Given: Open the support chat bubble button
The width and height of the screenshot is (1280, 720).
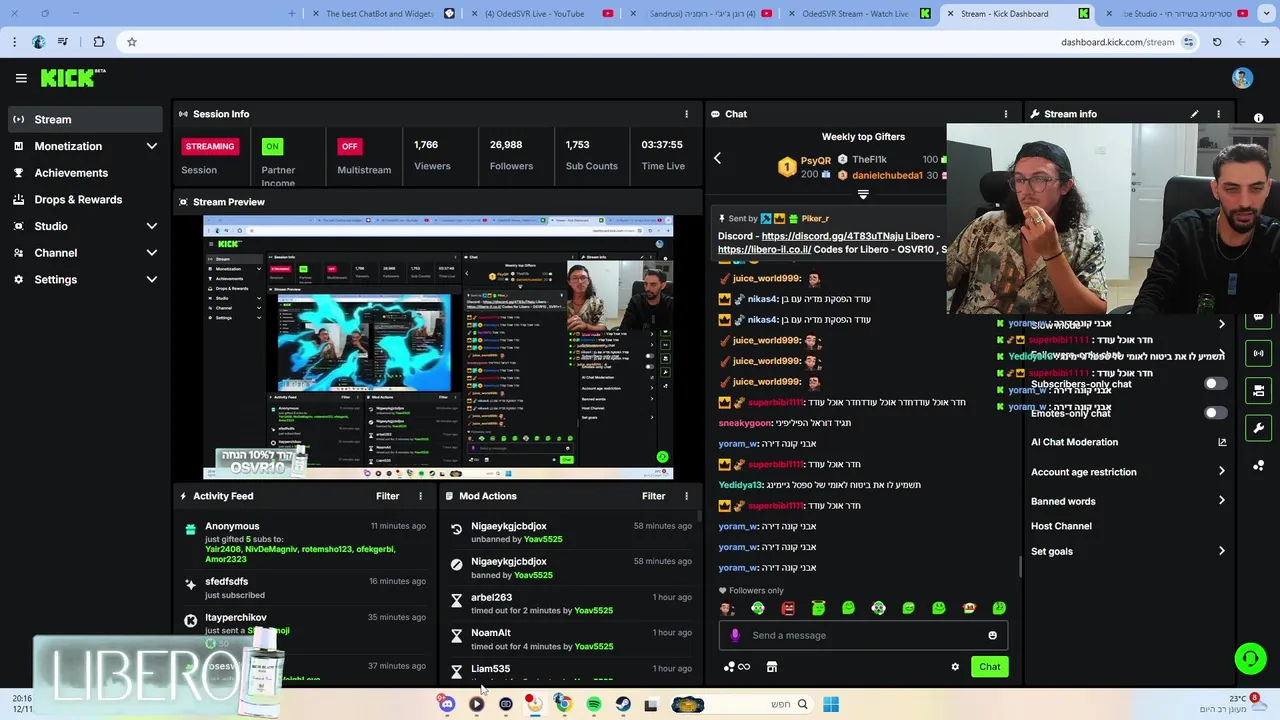Looking at the screenshot, I should tap(1250, 658).
